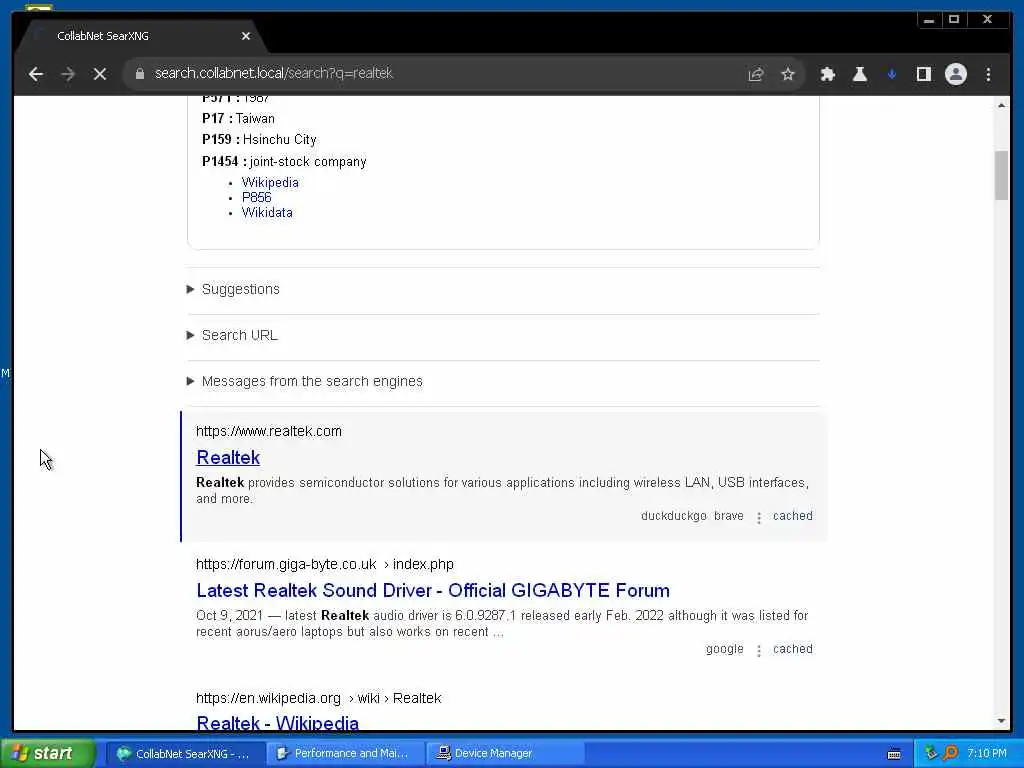Close the CollabNet SearXNG tab

[x=246, y=36]
